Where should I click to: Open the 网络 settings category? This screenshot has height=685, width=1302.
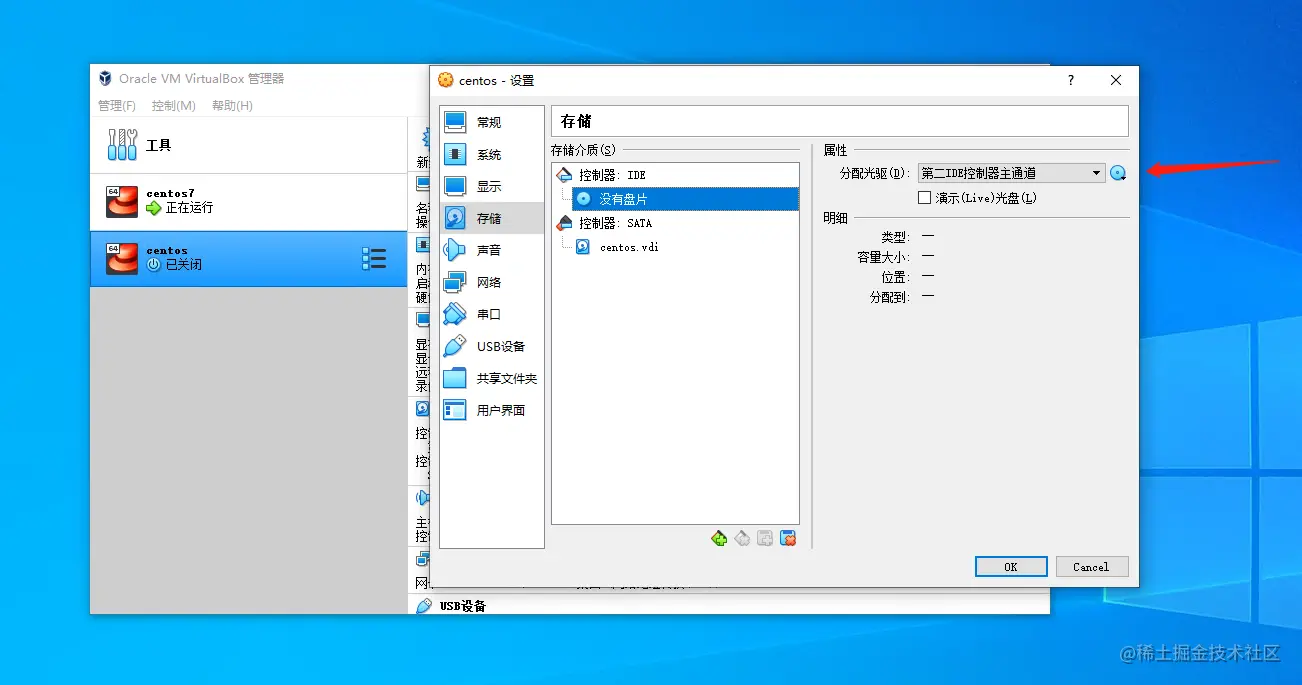(491, 282)
